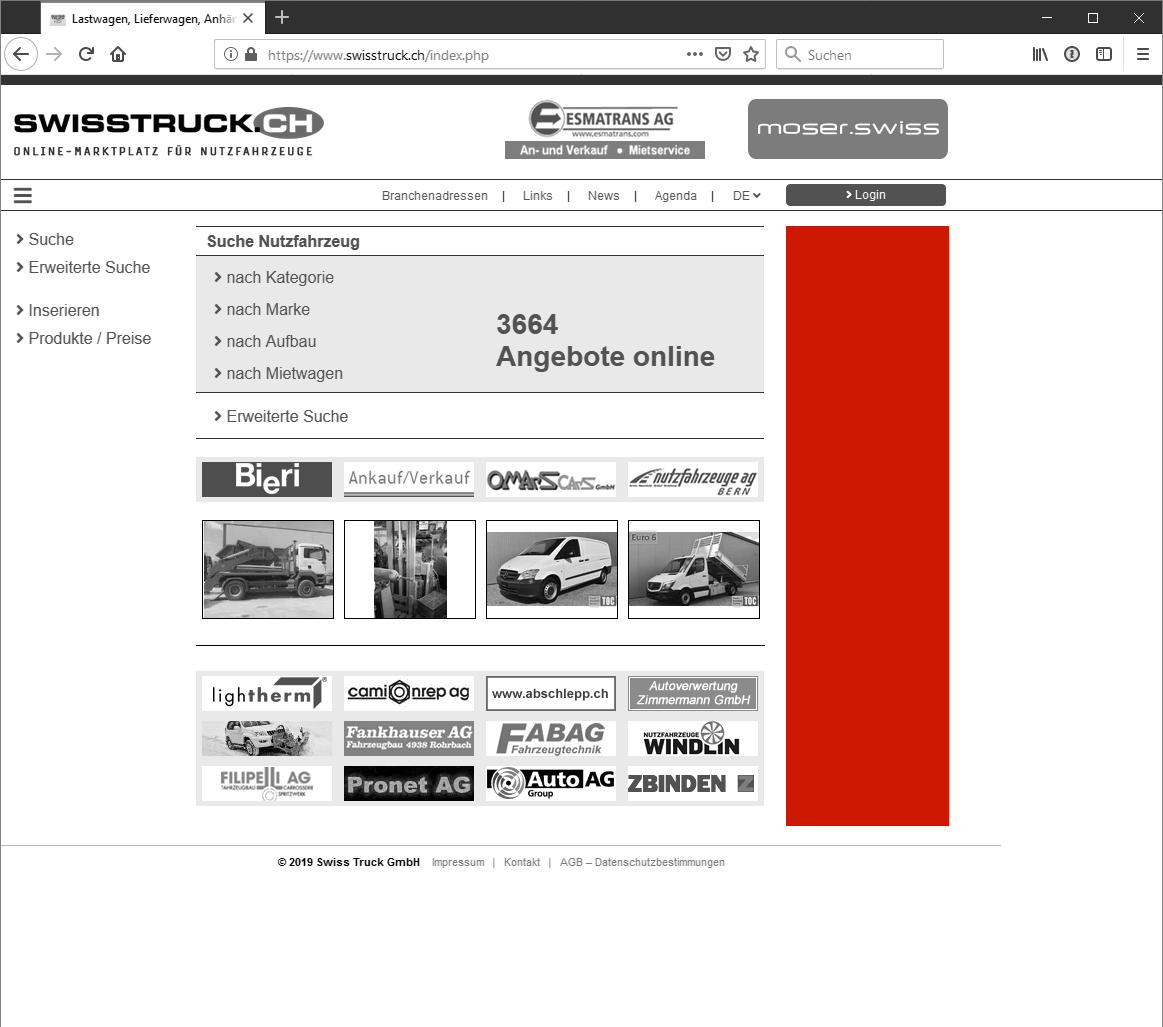The image size is (1163, 1027).
Task: Bookmark this page with the star
Action: click(751, 54)
